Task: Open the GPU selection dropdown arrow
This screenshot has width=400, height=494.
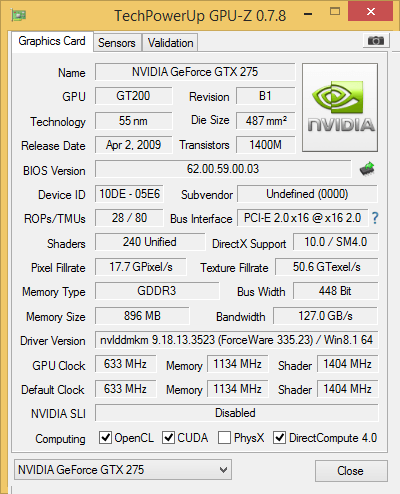Action: click(223, 470)
